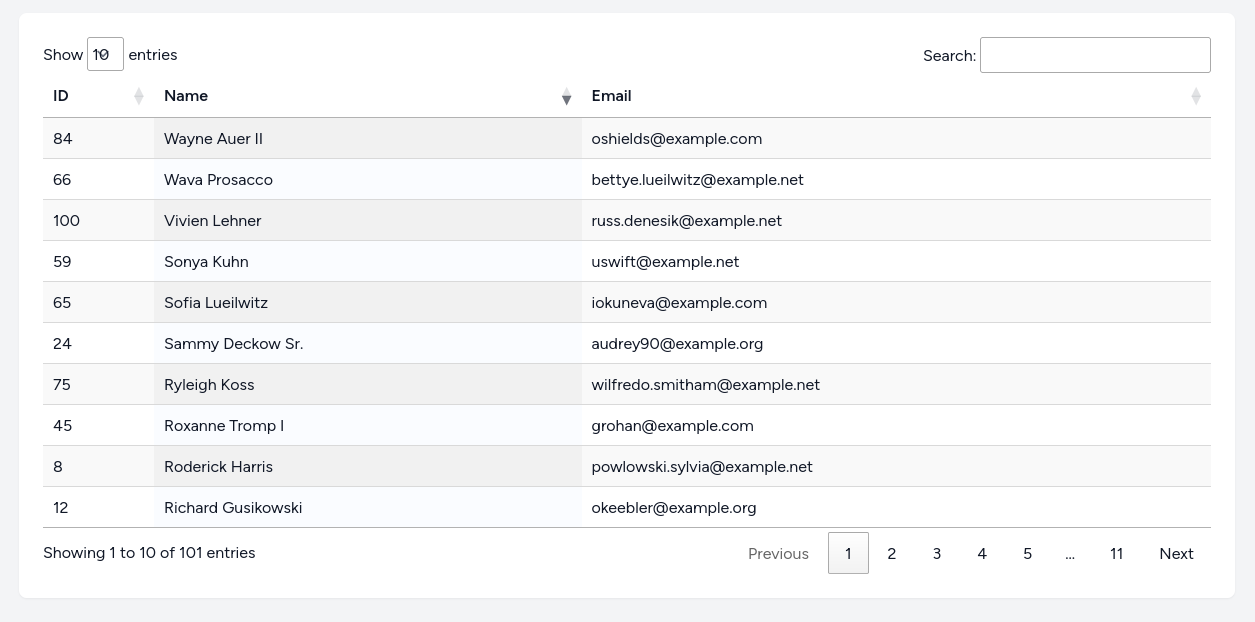Click the Name column sort arrow

pos(566,96)
